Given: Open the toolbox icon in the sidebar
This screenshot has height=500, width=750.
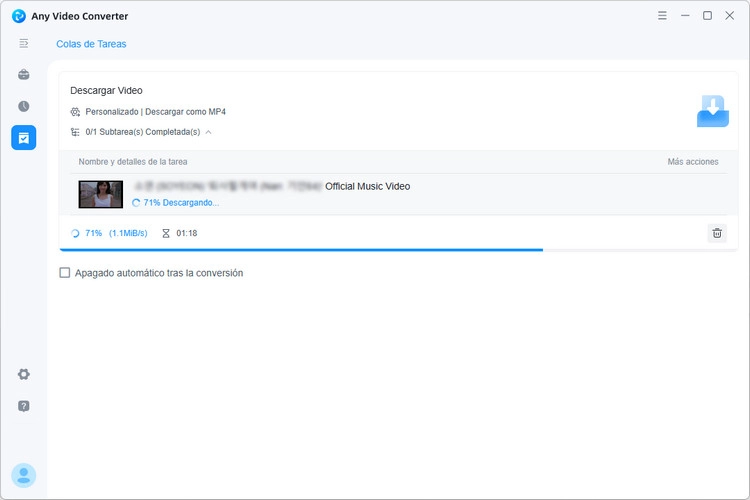Looking at the screenshot, I should coord(23,75).
